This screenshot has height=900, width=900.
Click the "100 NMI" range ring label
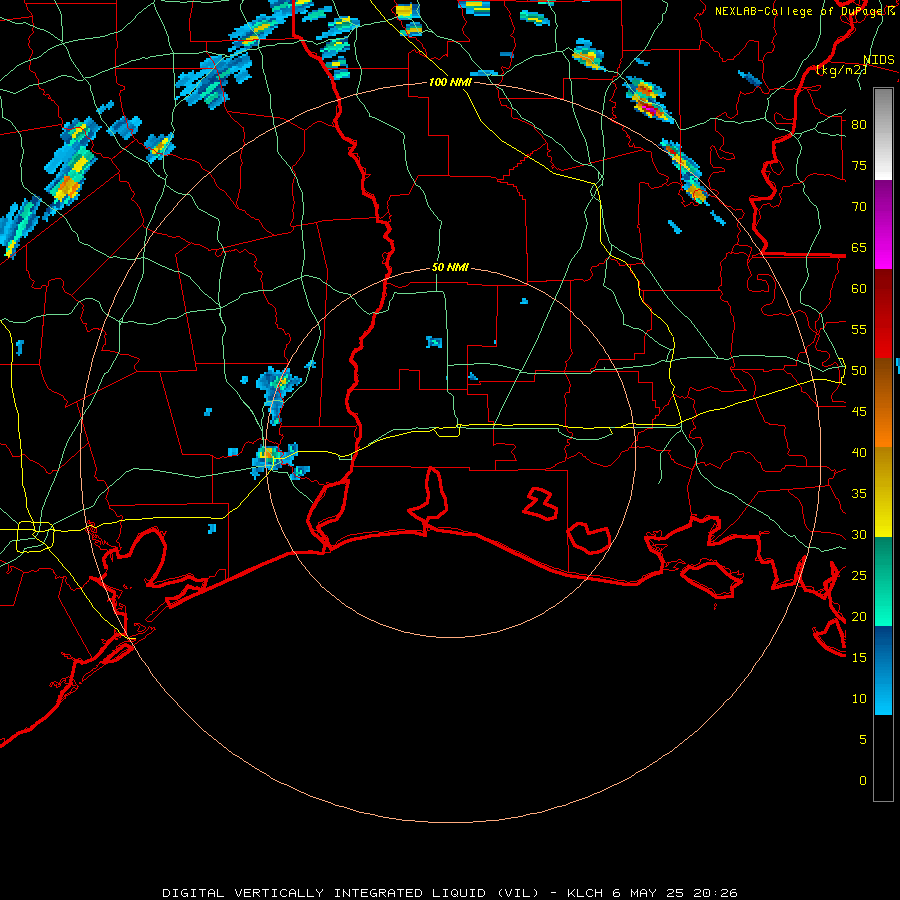(450, 82)
